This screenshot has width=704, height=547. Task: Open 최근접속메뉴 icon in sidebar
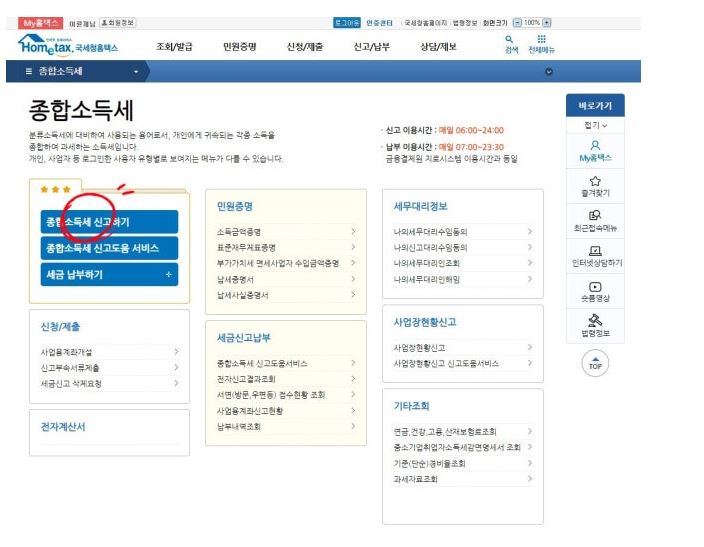pos(595,215)
